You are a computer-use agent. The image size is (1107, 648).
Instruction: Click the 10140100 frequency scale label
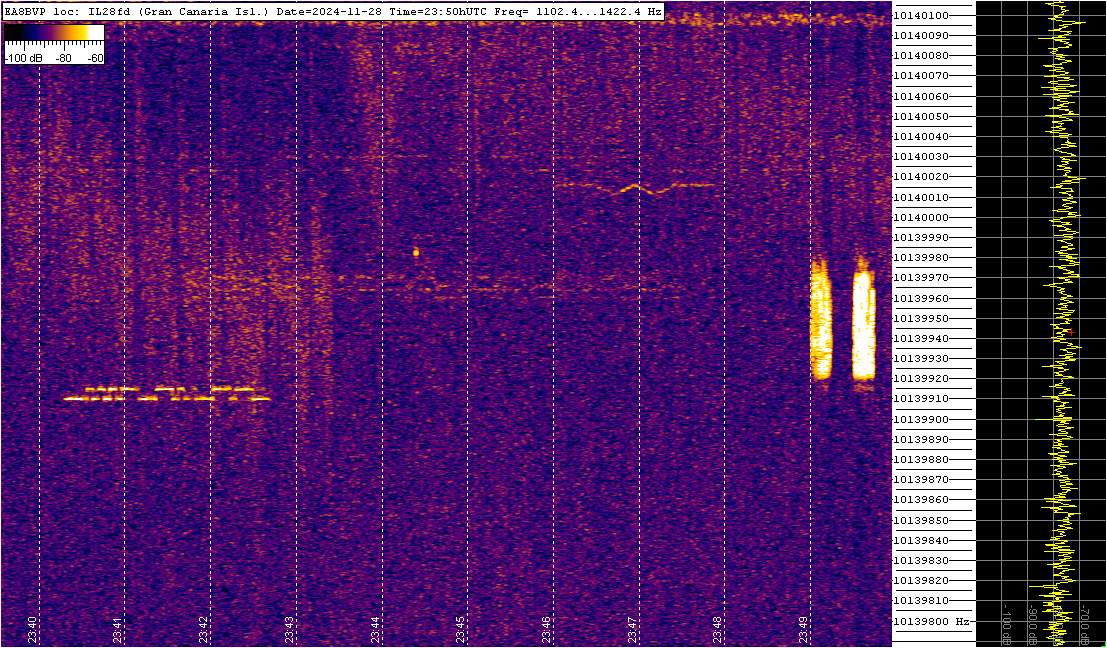pos(921,16)
